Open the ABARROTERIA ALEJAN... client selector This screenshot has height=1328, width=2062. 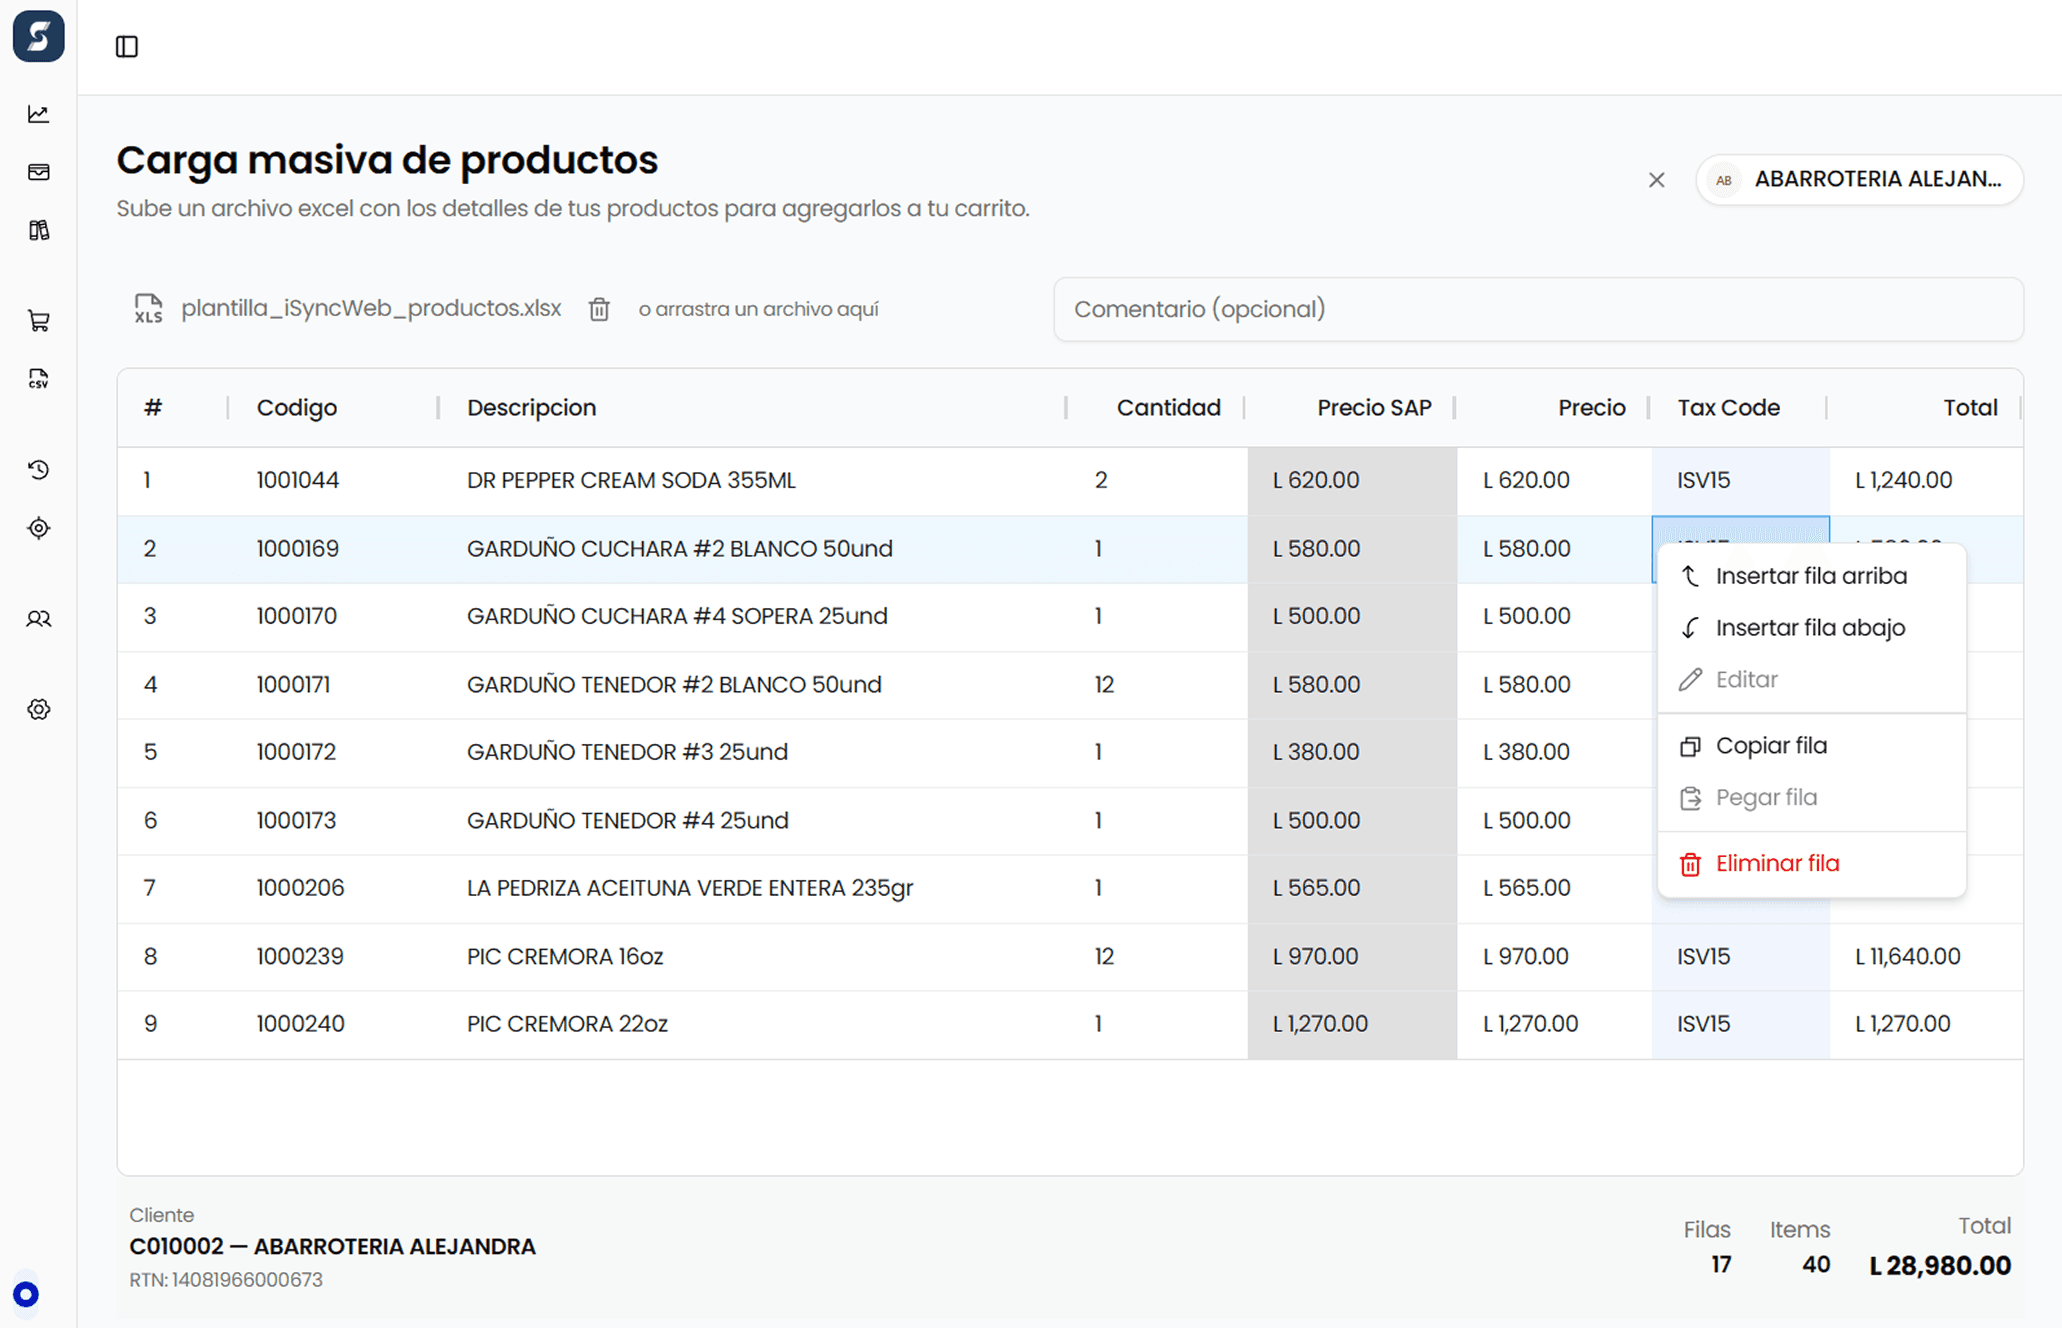(1860, 179)
